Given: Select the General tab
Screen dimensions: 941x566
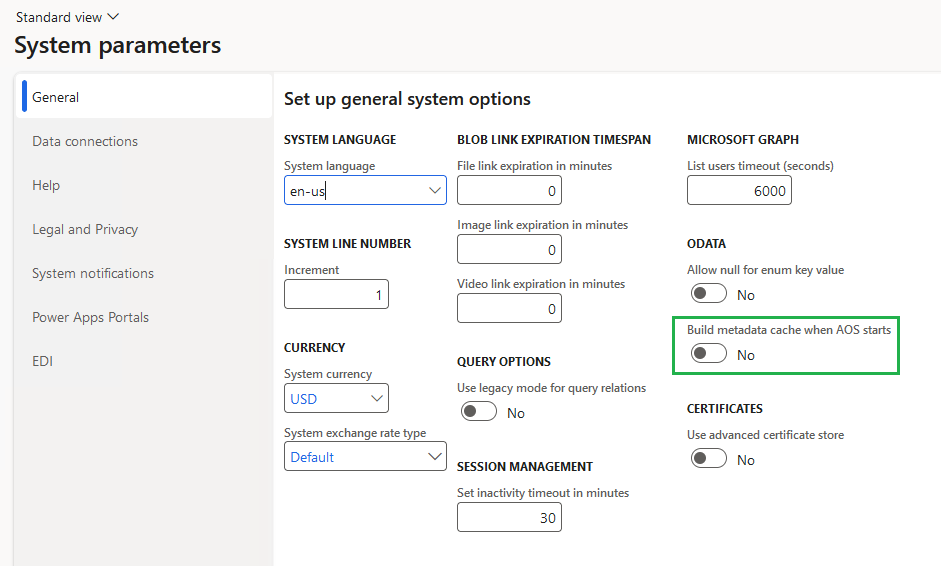Looking at the screenshot, I should 144,97.
